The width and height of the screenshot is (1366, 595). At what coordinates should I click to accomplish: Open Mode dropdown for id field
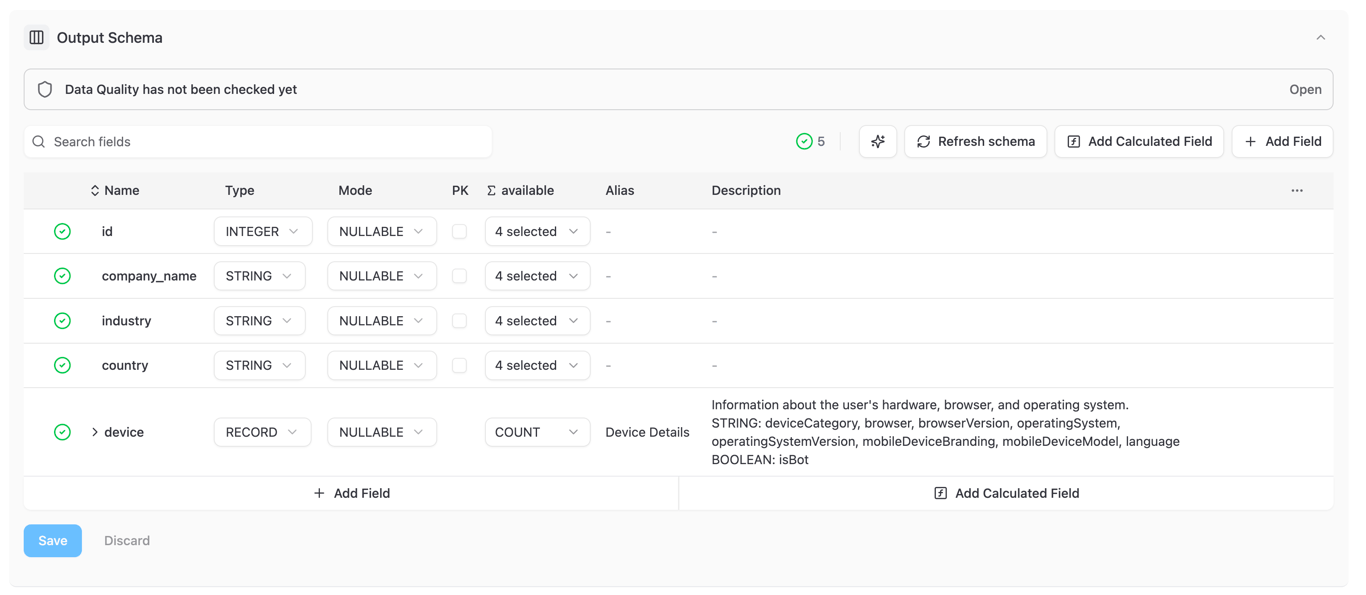coord(382,231)
